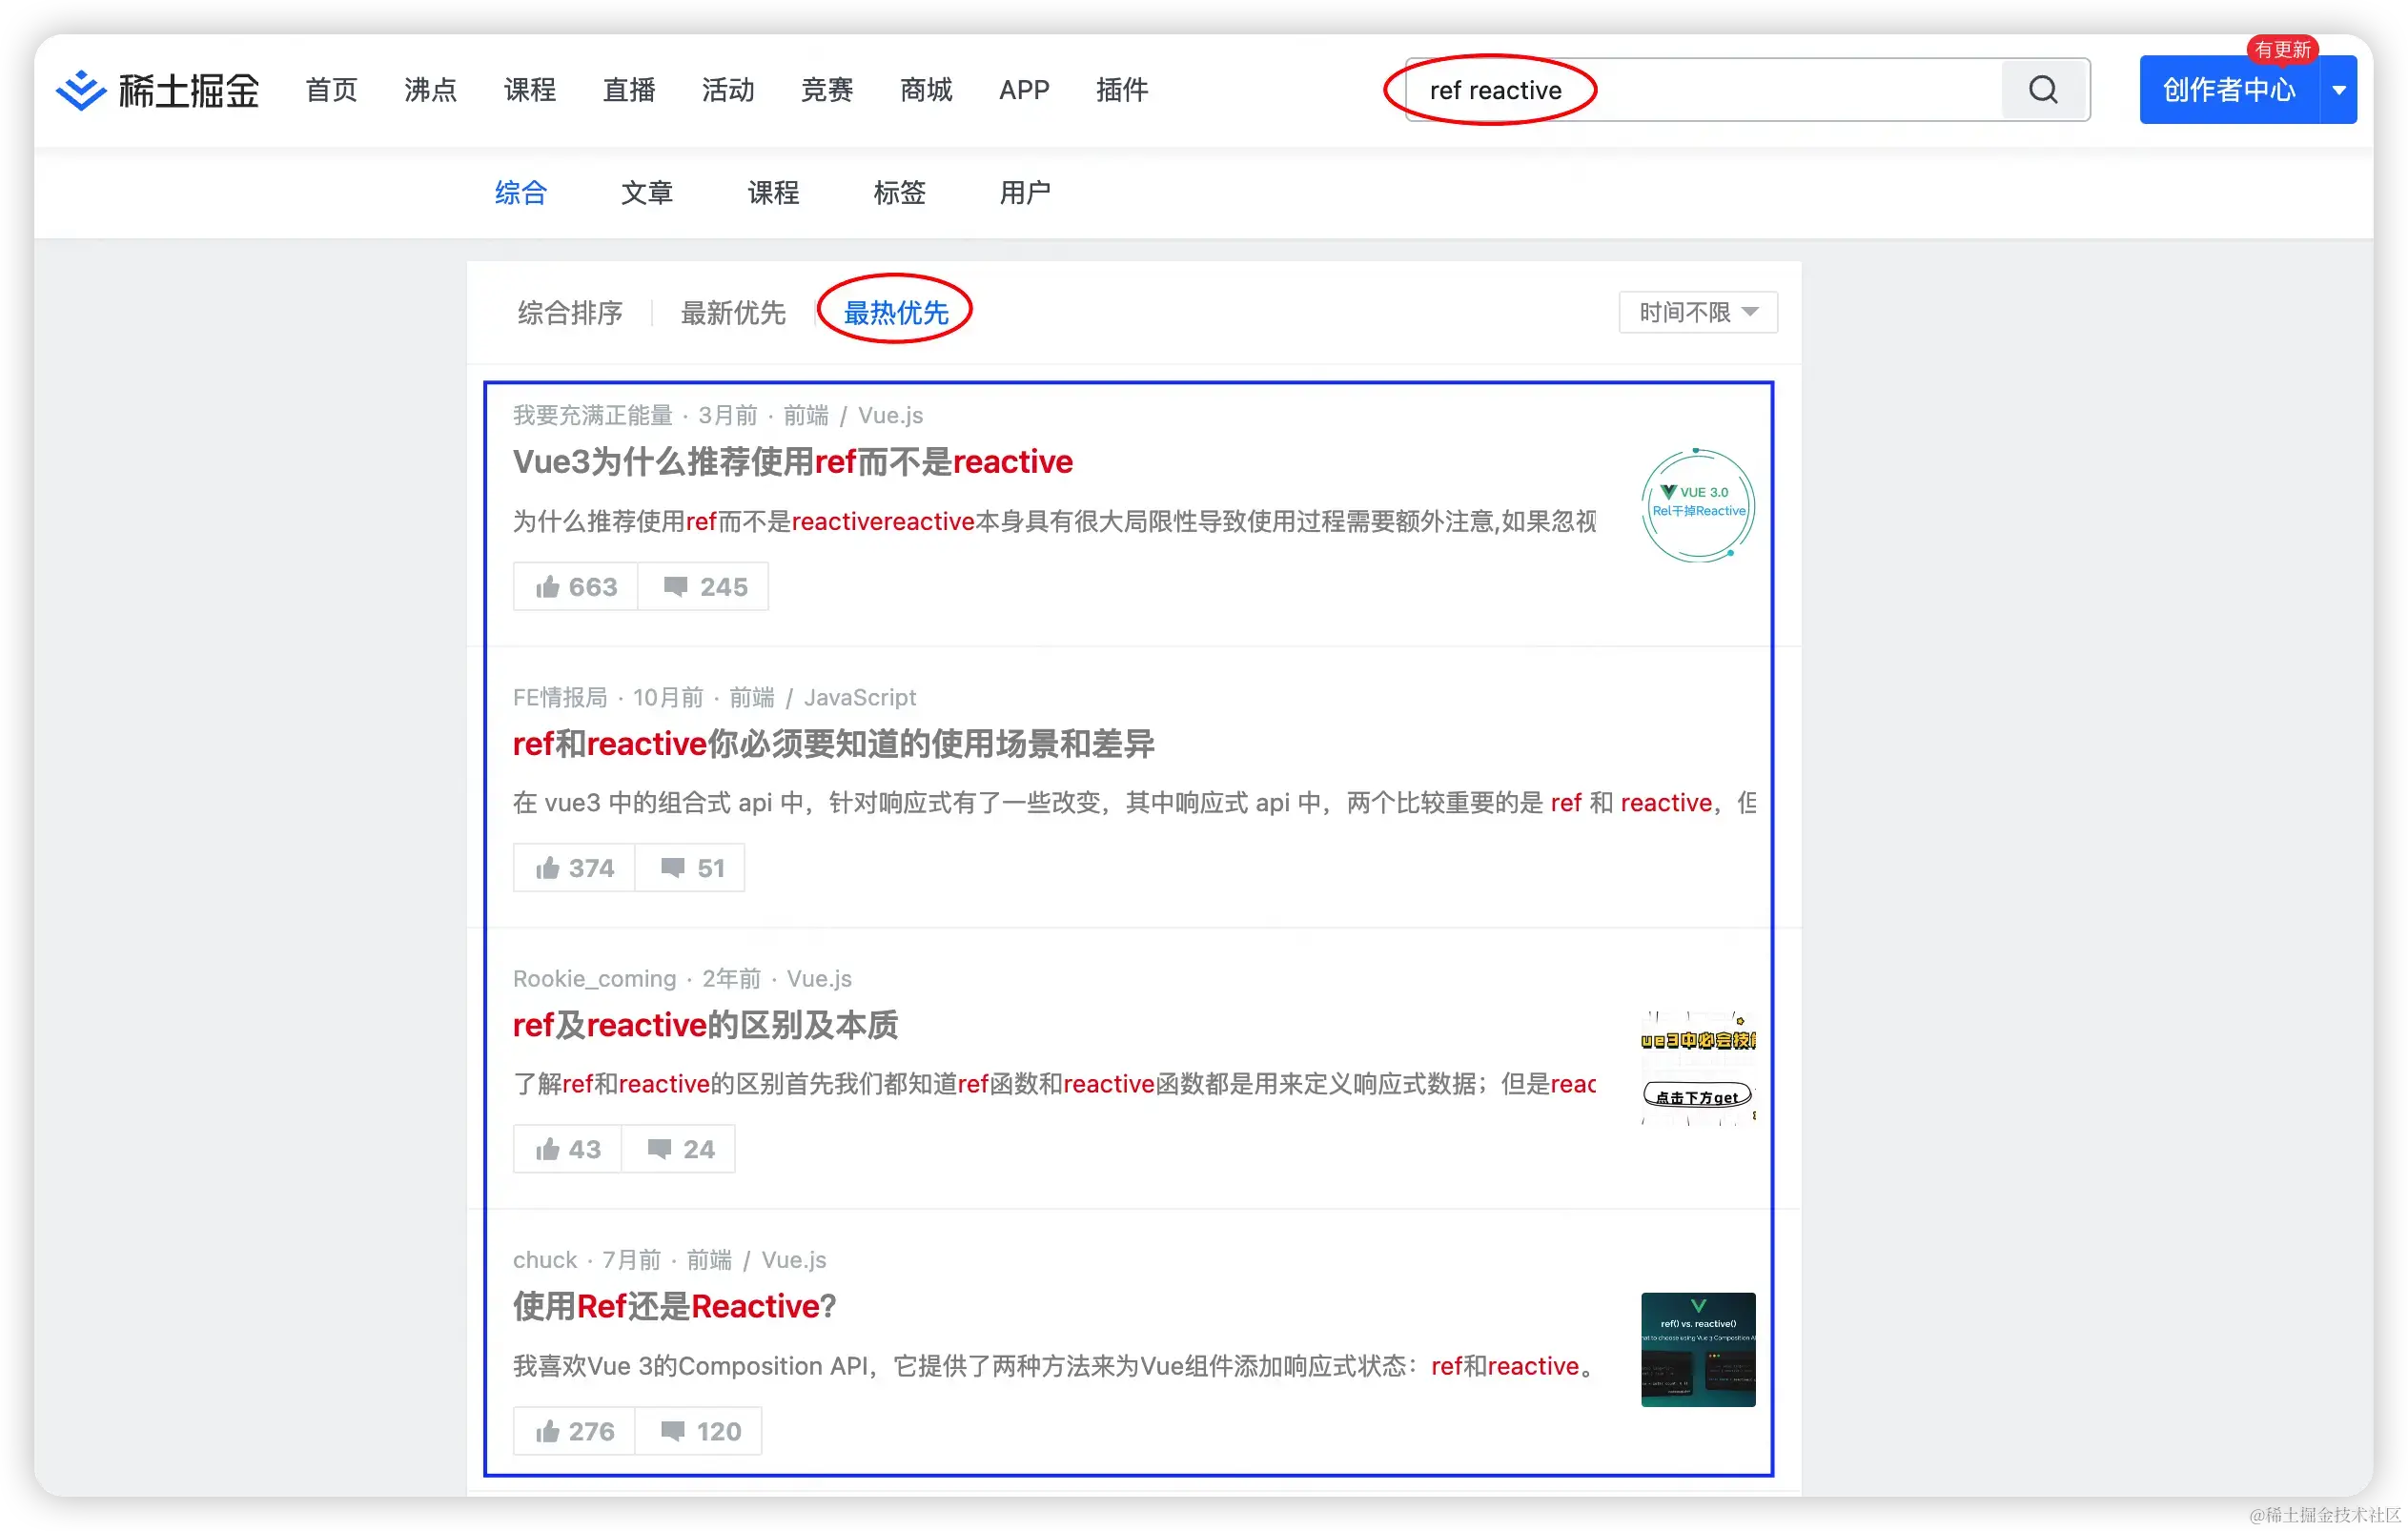Click the 插件 navigation icon

click(x=1121, y=92)
